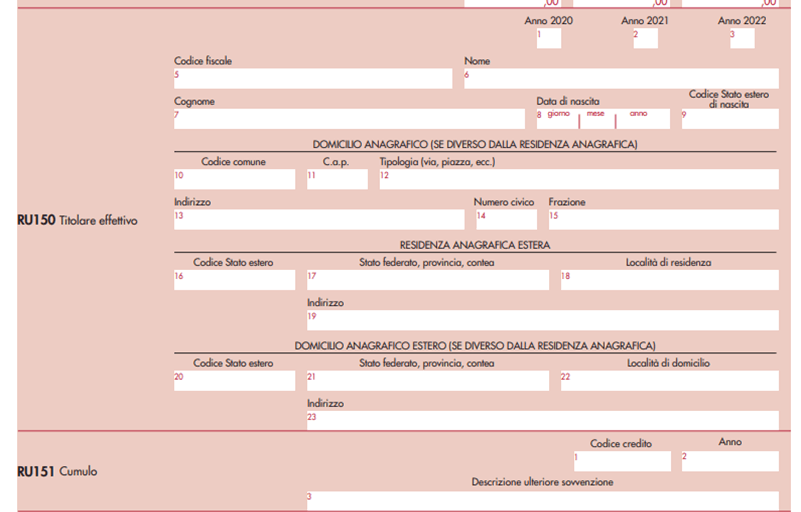801x512 pixels.
Task: Select the Numero civico field
Action: point(507,220)
